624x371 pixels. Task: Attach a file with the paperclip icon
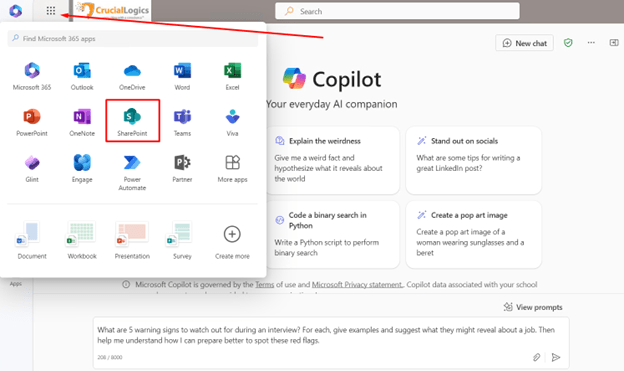coord(536,357)
